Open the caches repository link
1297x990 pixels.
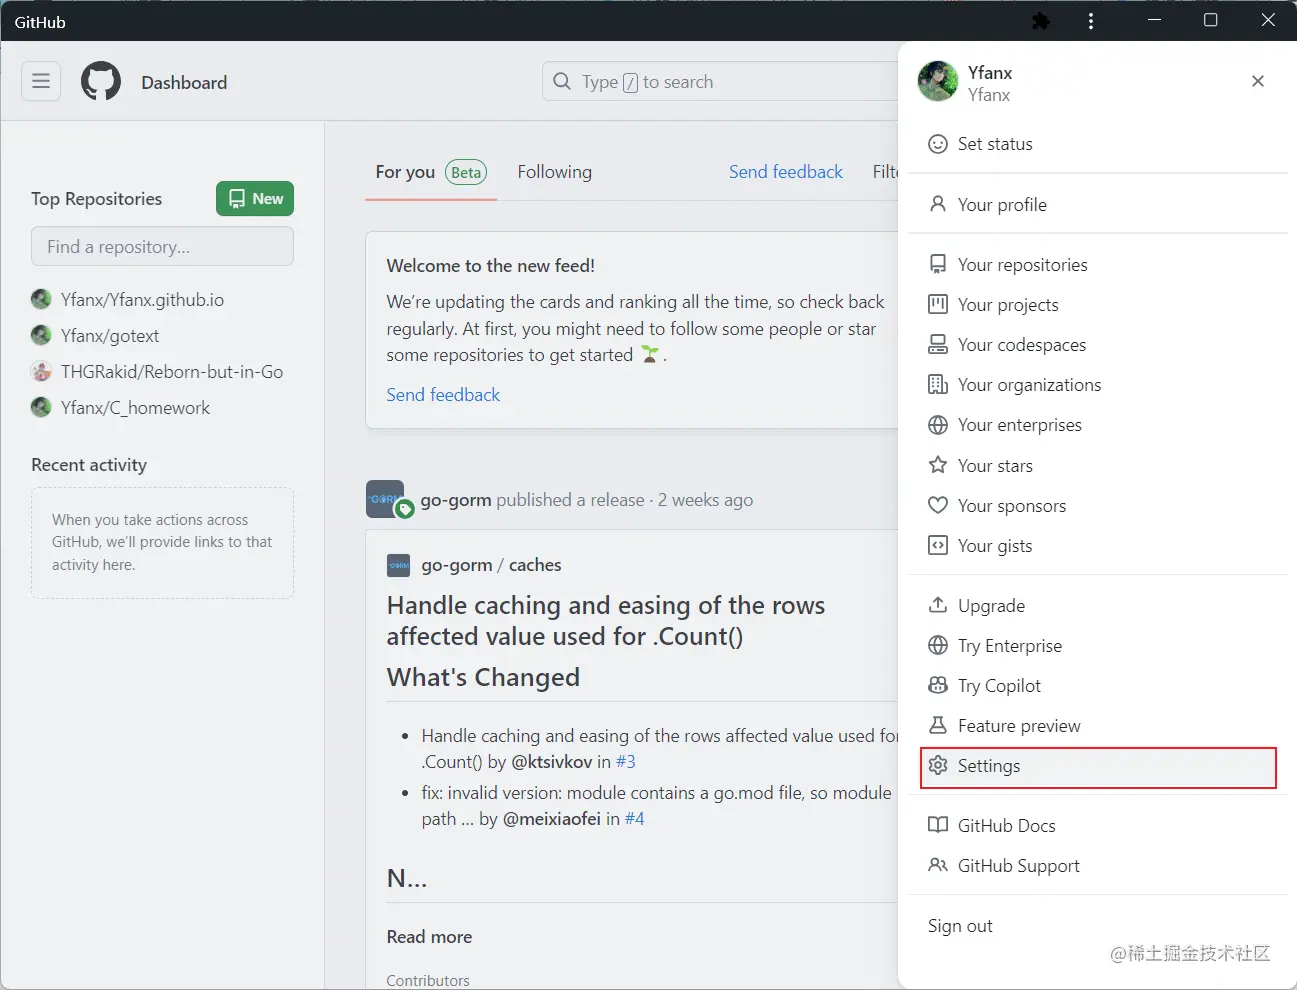click(535, 564)
